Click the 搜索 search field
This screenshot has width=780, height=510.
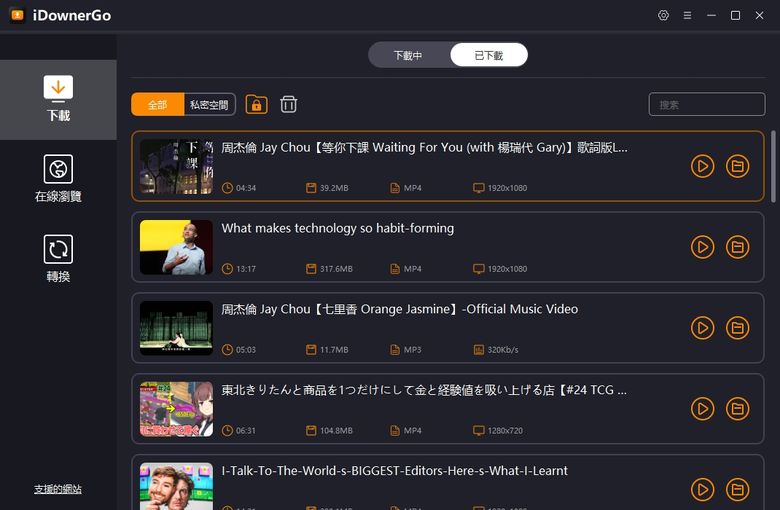[x=706, y=104]
